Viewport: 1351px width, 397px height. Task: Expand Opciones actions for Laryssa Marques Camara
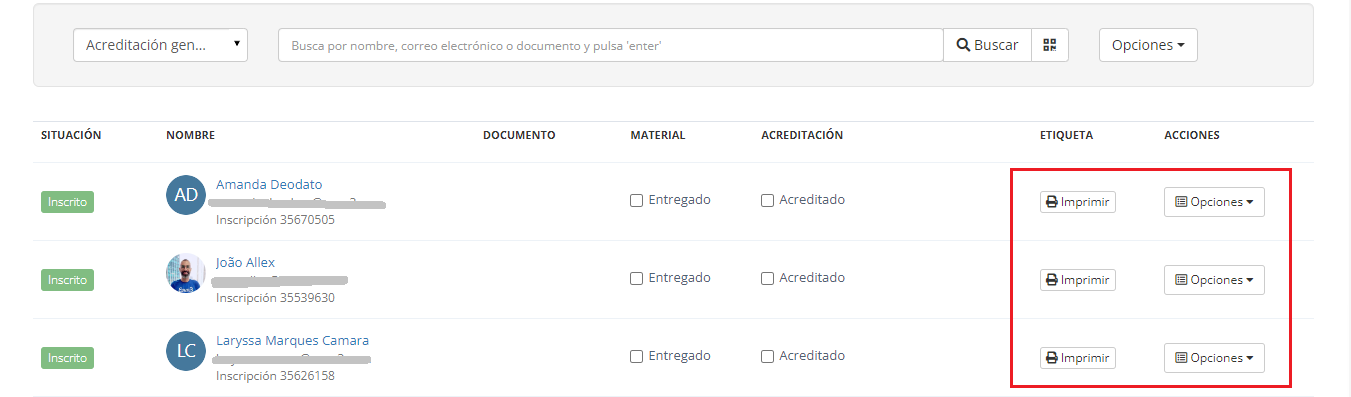[1214, 358]
